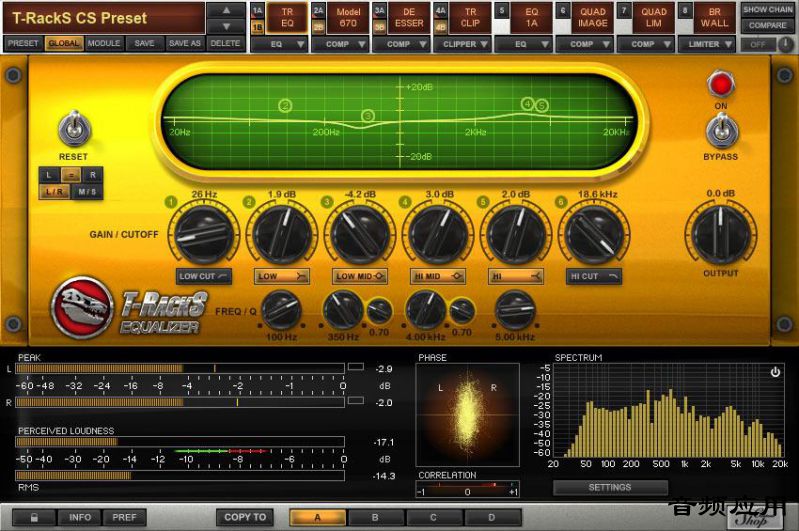Click SHOW CHAIN button
Image resolution: width=799 pixels, height=531 pixels.
(x=767, y=10)
